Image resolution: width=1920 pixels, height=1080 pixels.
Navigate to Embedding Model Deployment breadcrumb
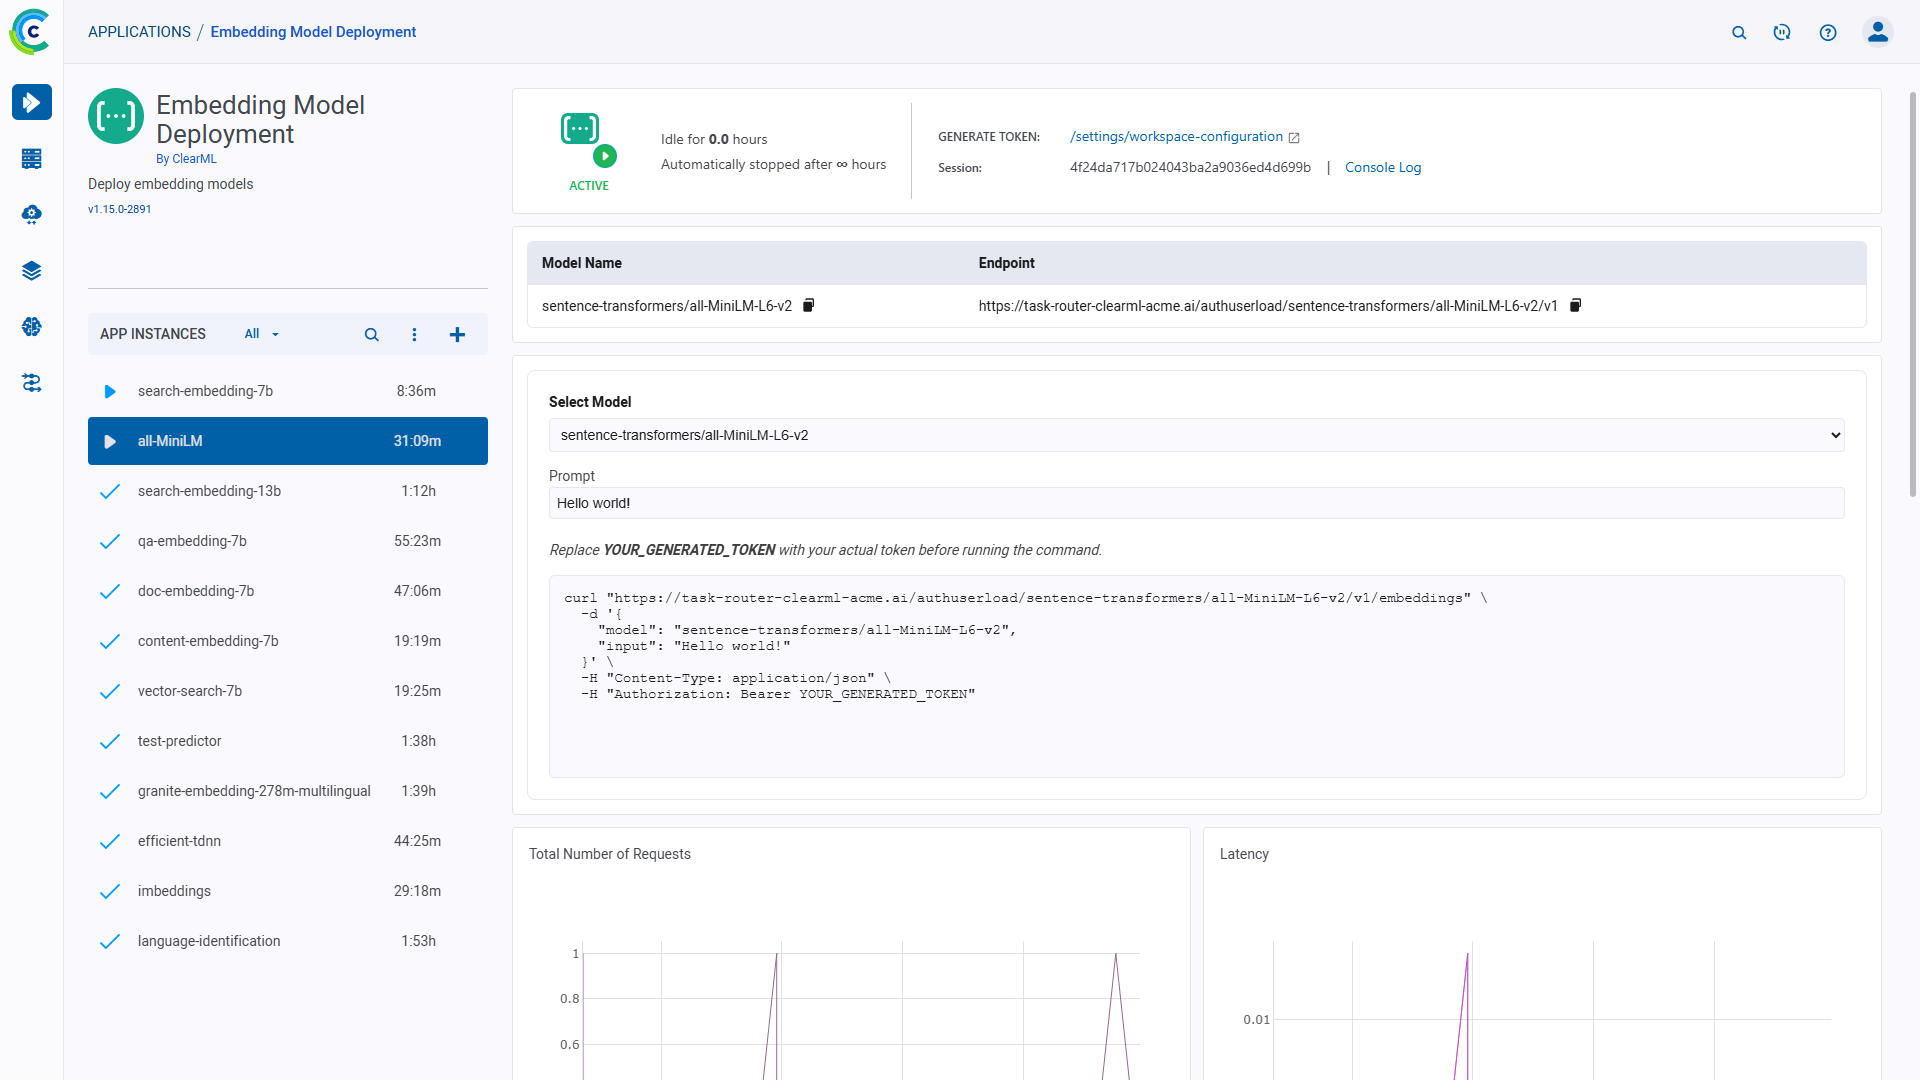tap(313, 31)
